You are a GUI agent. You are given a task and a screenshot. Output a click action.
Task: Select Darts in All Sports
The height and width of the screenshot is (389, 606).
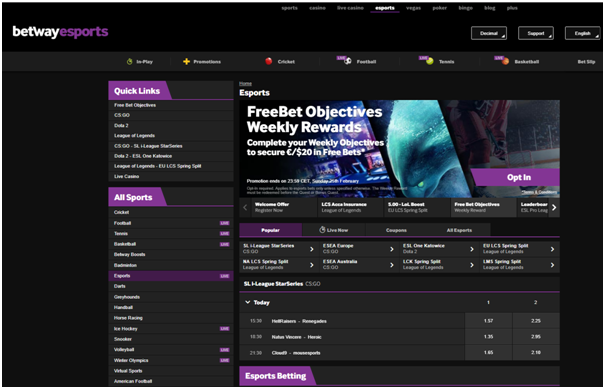point(171,286)
